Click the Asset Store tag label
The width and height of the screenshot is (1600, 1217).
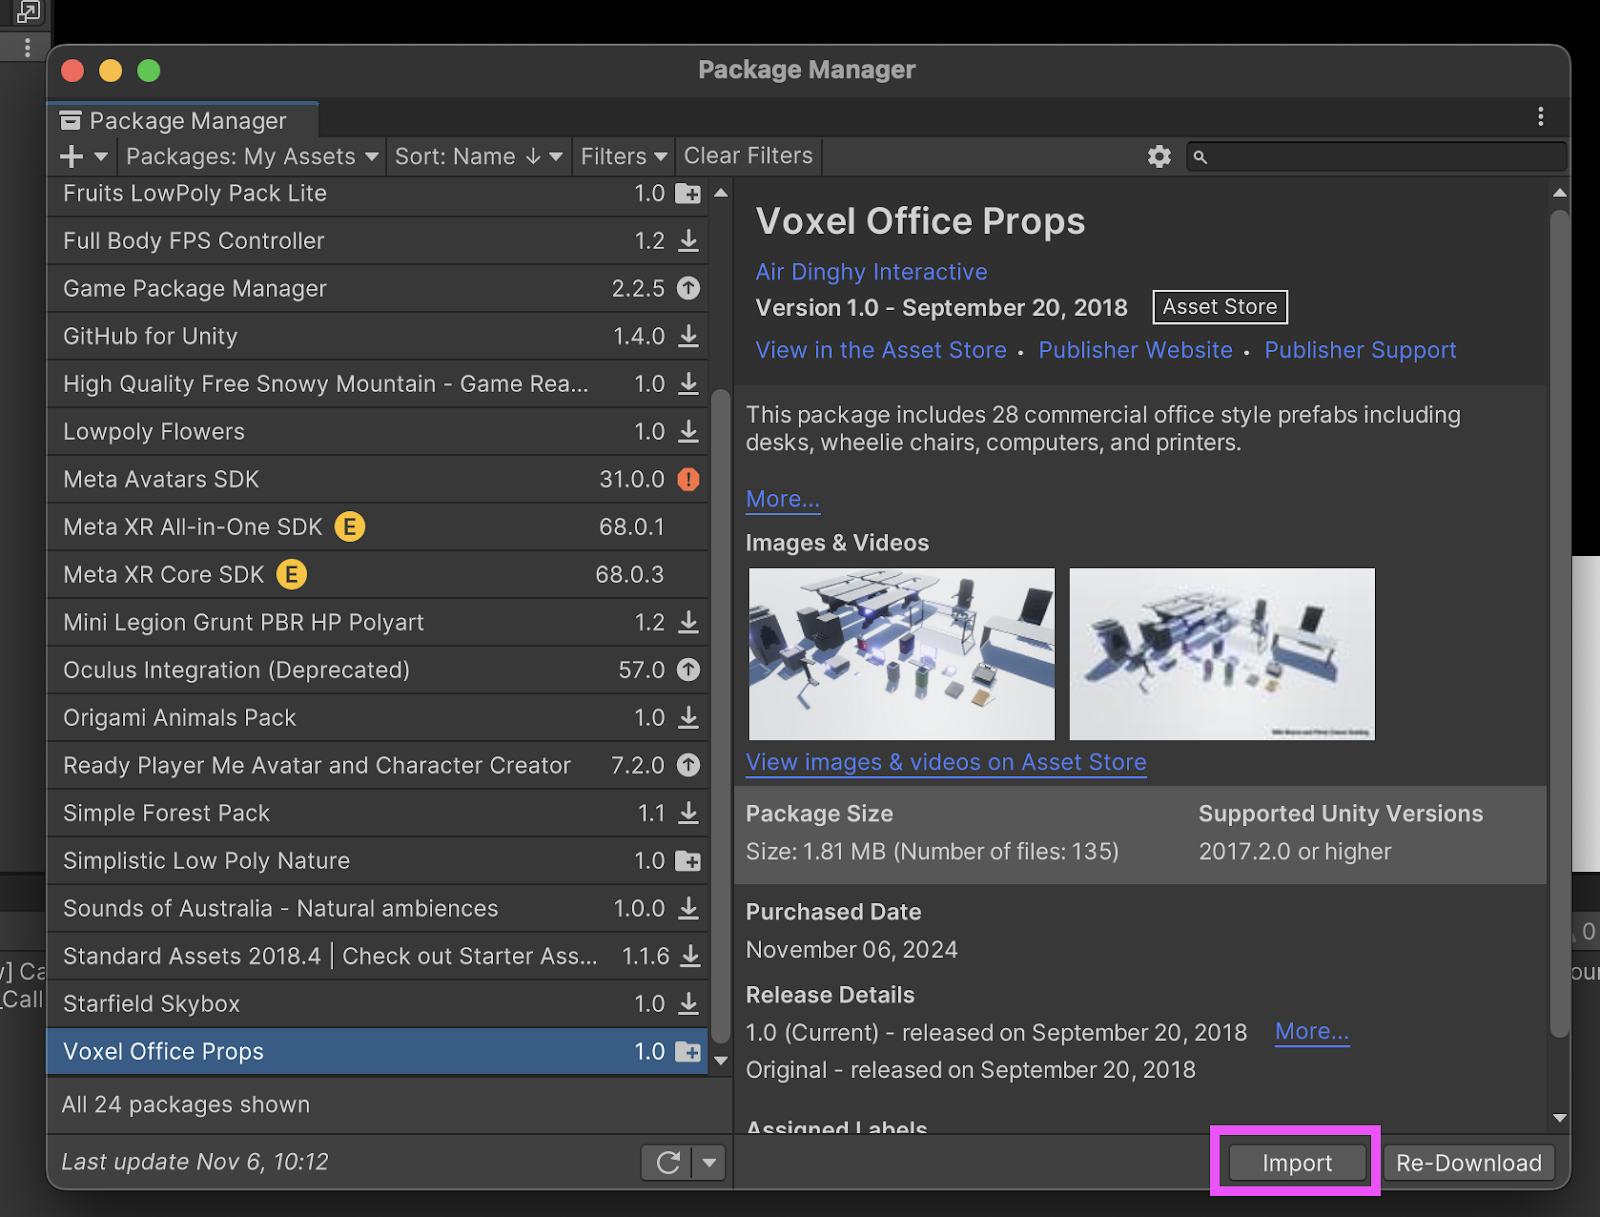pos(1220,307)
